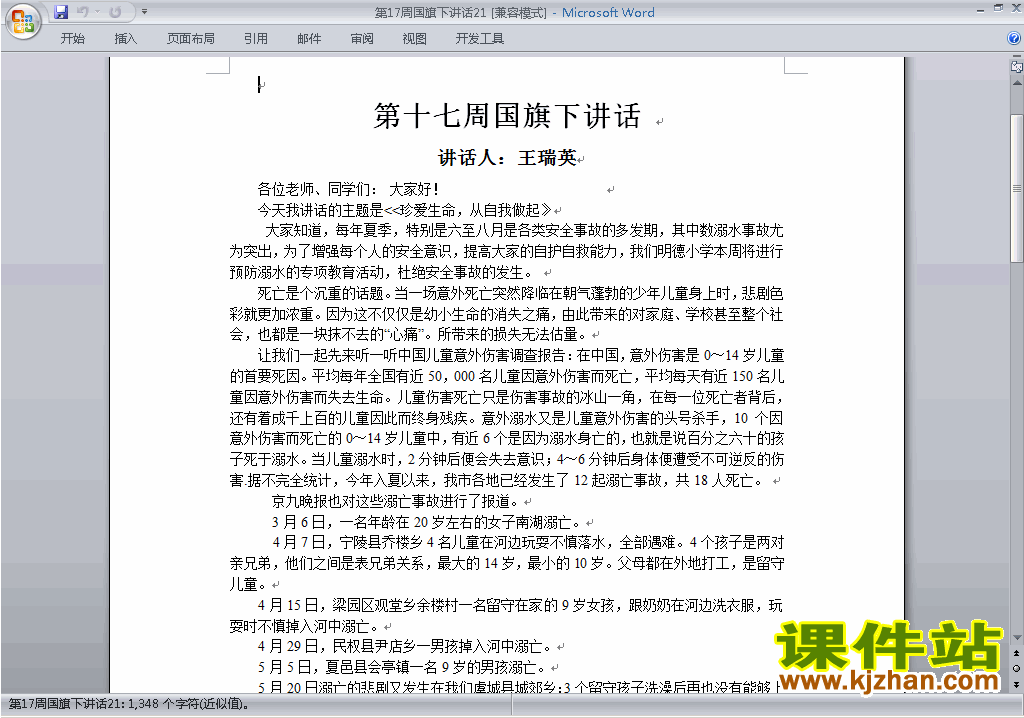The image size is (1024, 718).
Task: Click the greeting 各位老师、同学们： 大家好！
Action: tap(348, 189)
